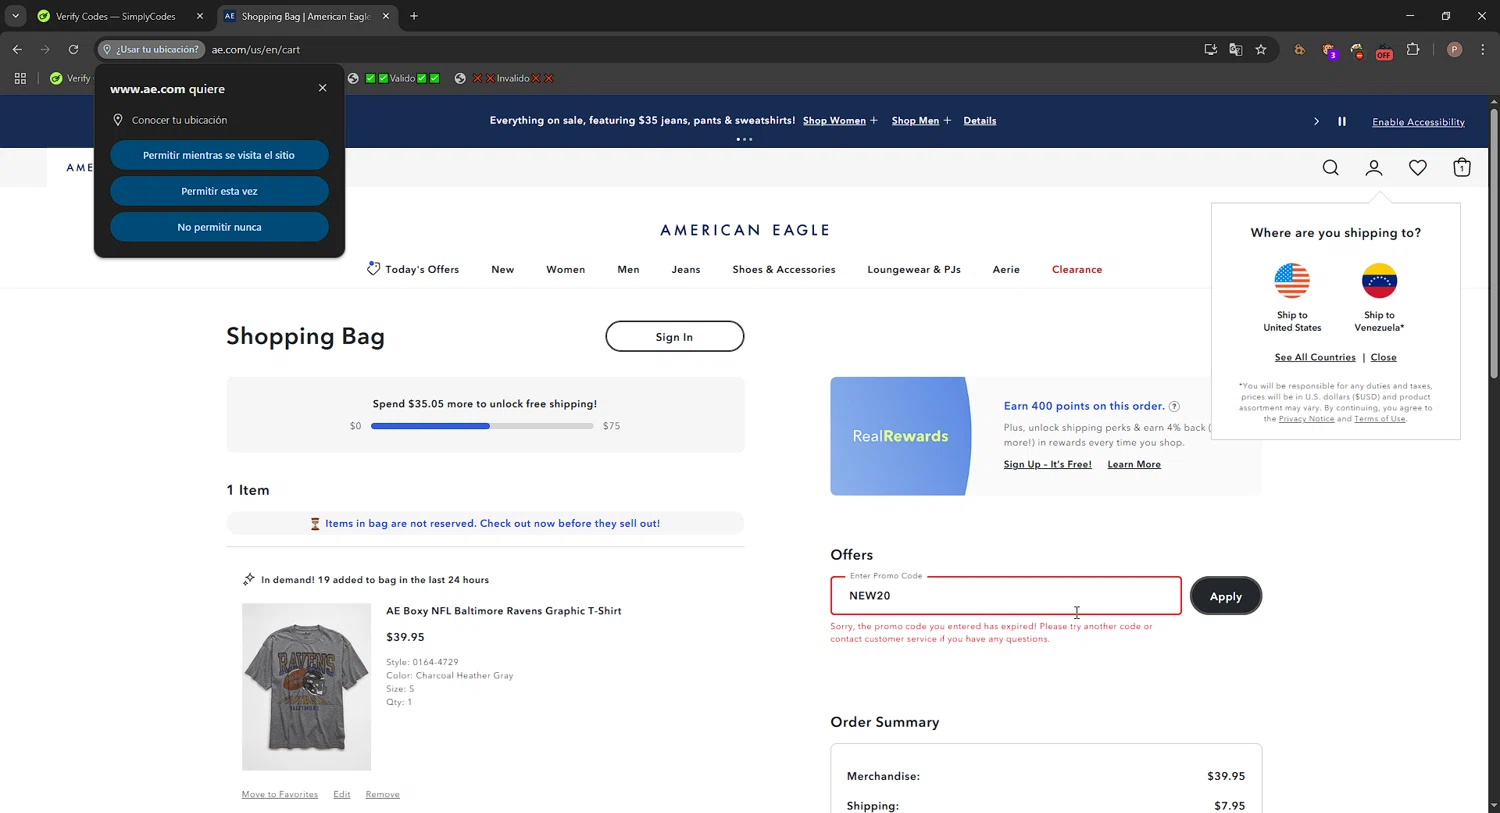Viewport: 1500px width, 813px height.
Task: Open the account profile icon
Action: tap(1374, 168)
